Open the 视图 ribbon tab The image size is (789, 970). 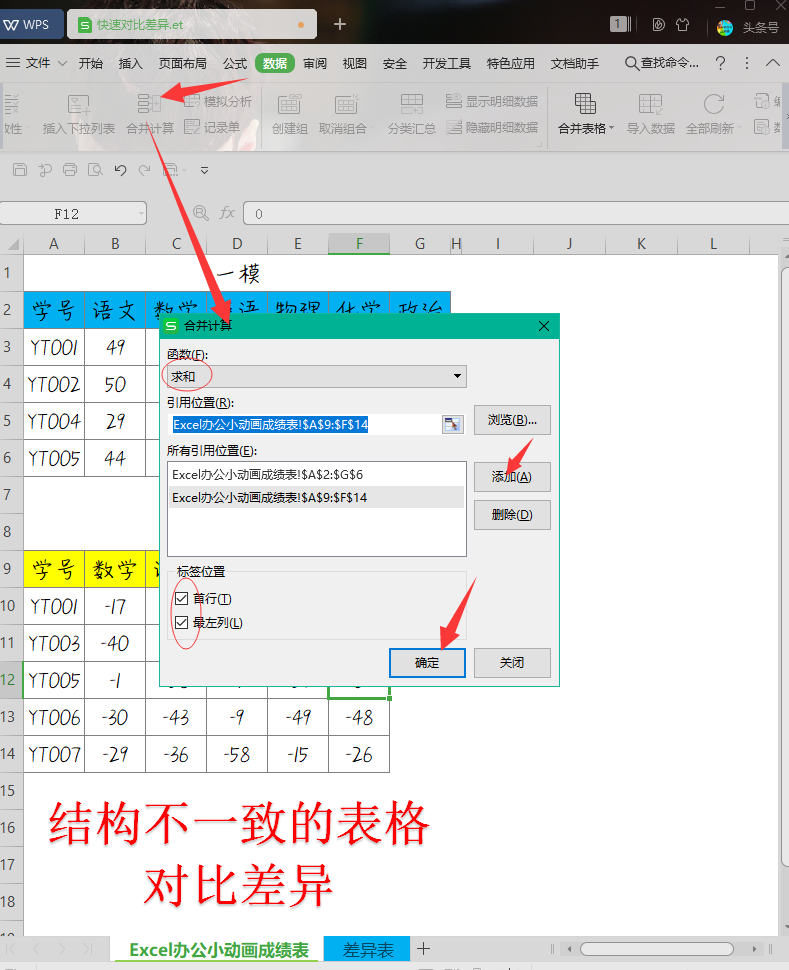355,63
